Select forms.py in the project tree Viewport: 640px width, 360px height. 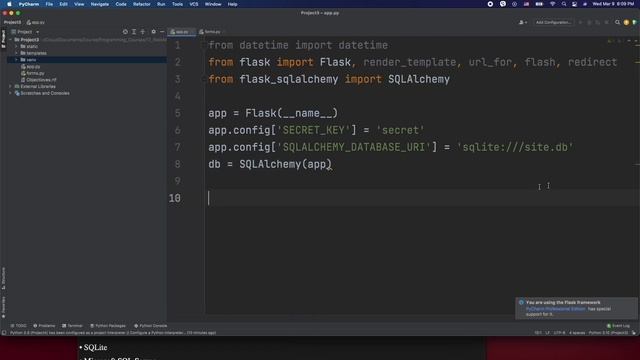pos(33,73)
